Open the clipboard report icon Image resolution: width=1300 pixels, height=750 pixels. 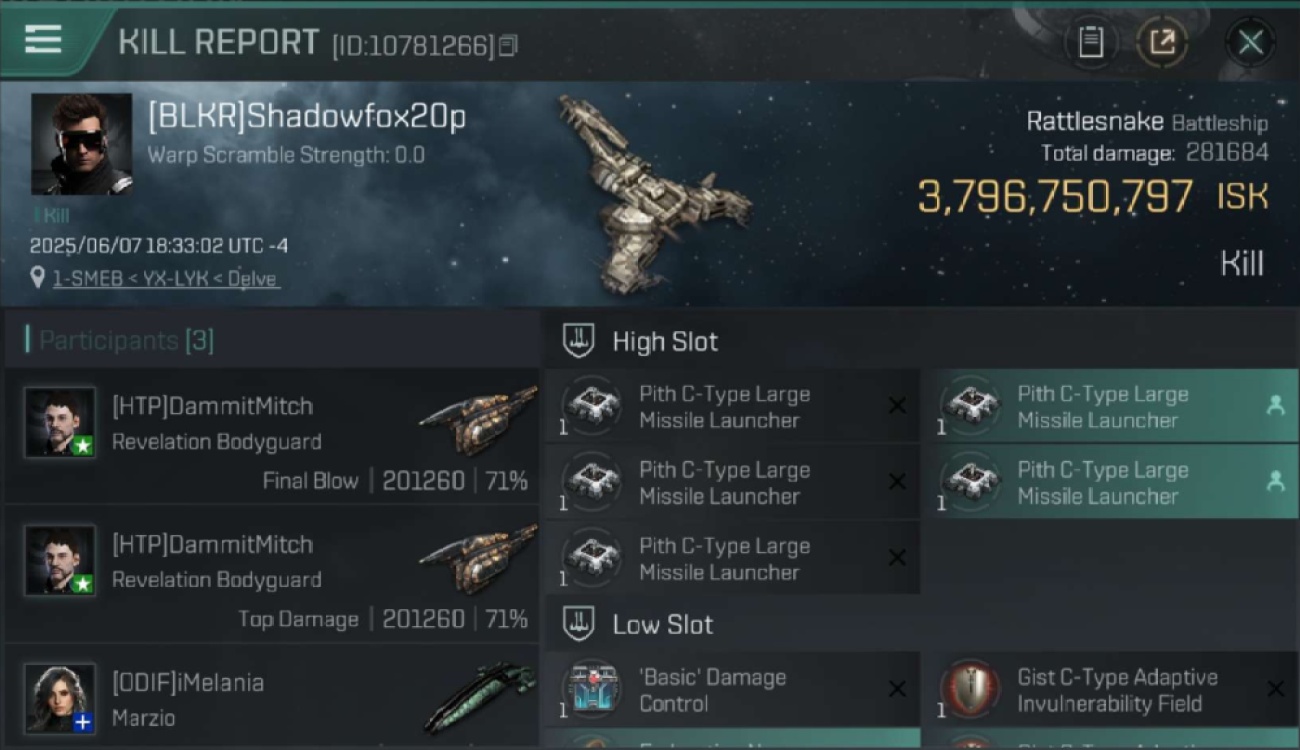click(x=1090, y=42)
